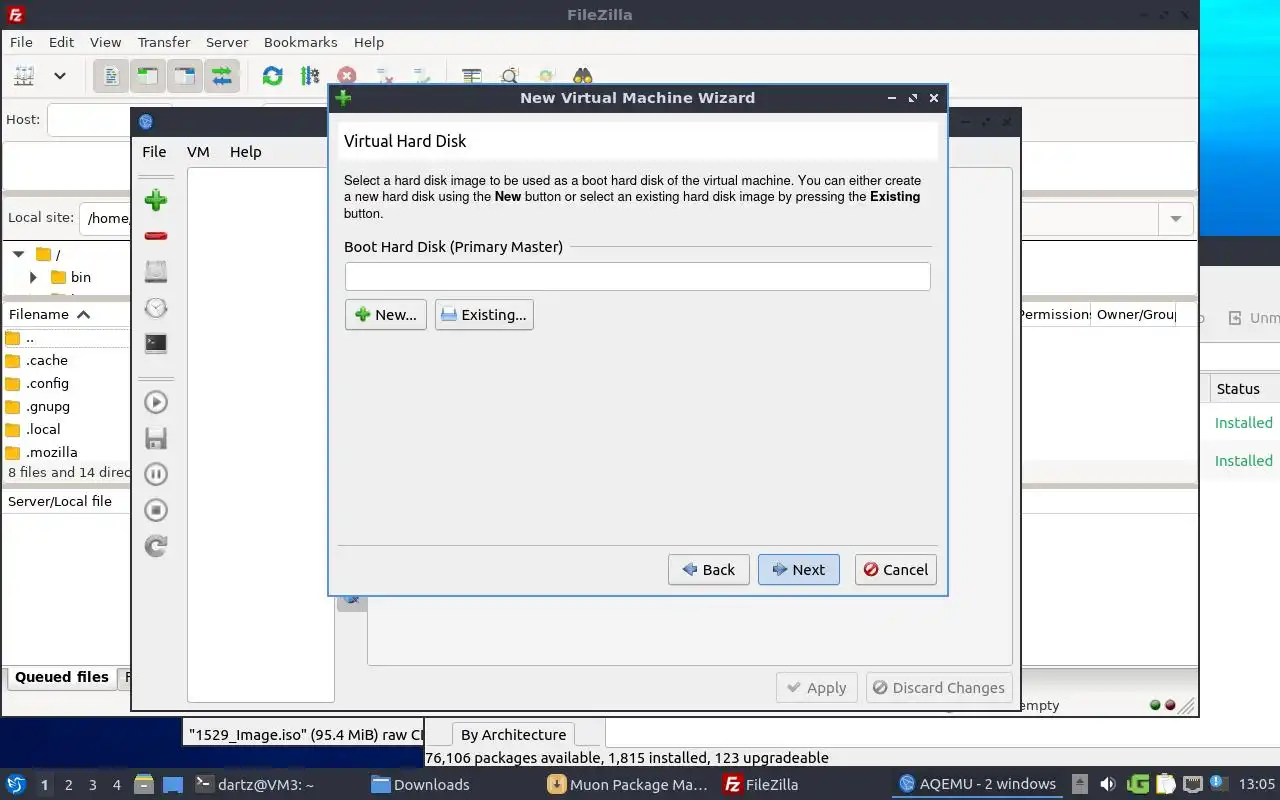This screenshot has height=800, width=1280.
Task: Toggle transfer queue display in FileZilla toolbar
Action: click(222, 76)
